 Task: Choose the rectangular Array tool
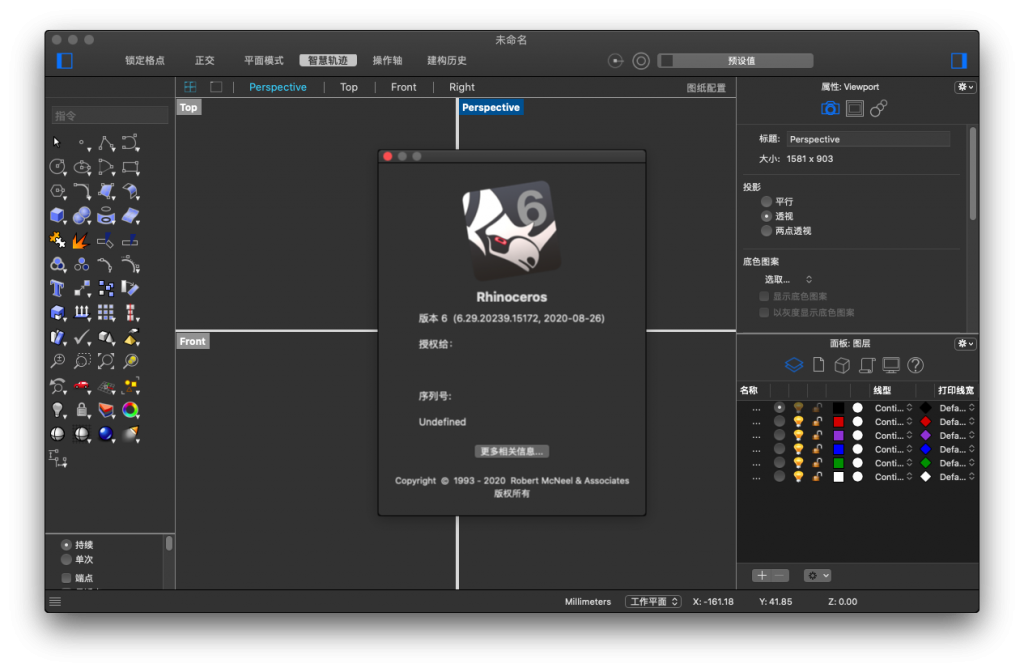[x=106, y=312]
